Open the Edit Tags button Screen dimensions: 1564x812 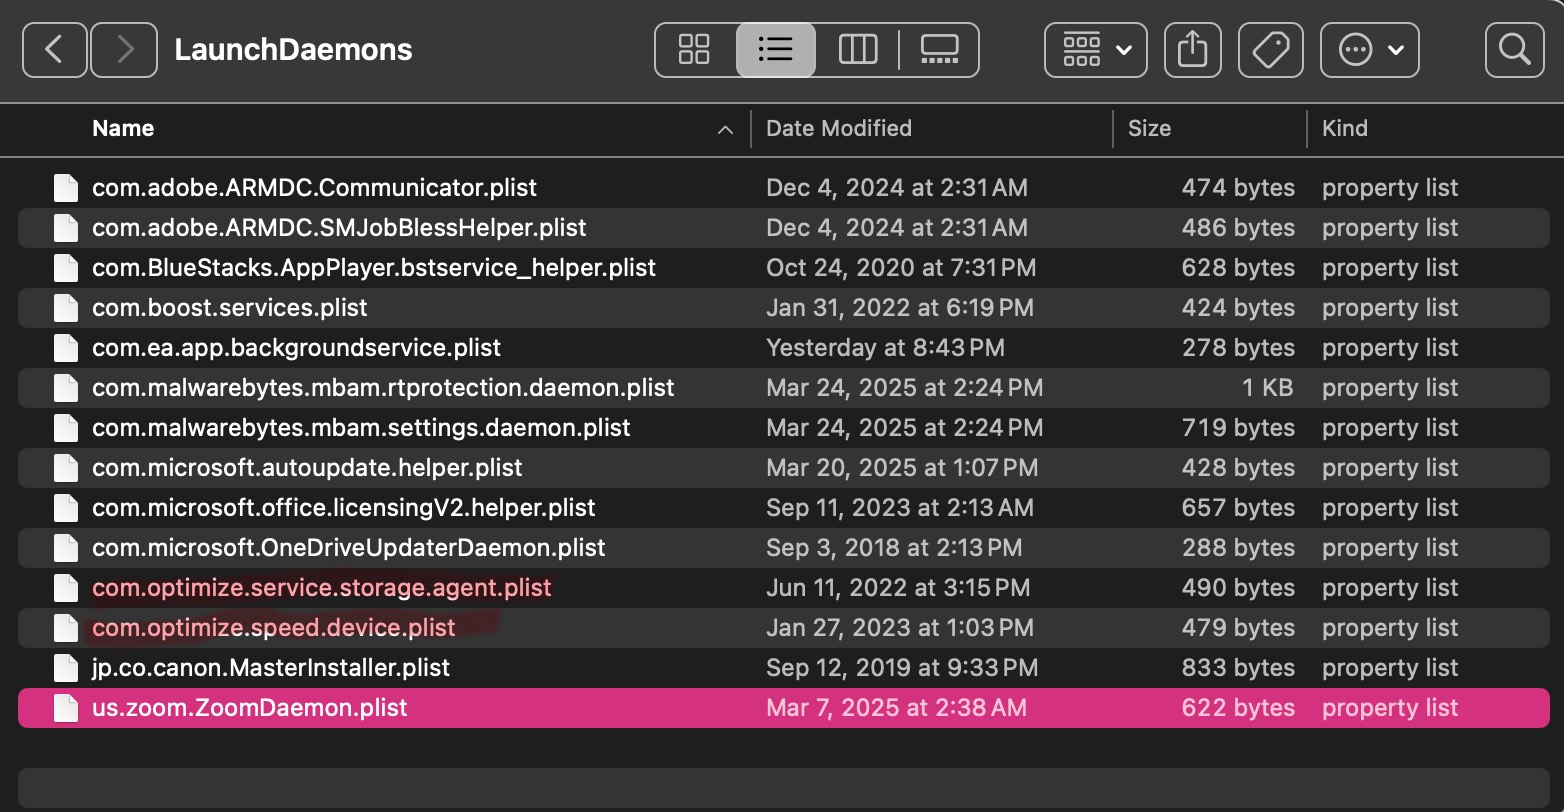1271,49
